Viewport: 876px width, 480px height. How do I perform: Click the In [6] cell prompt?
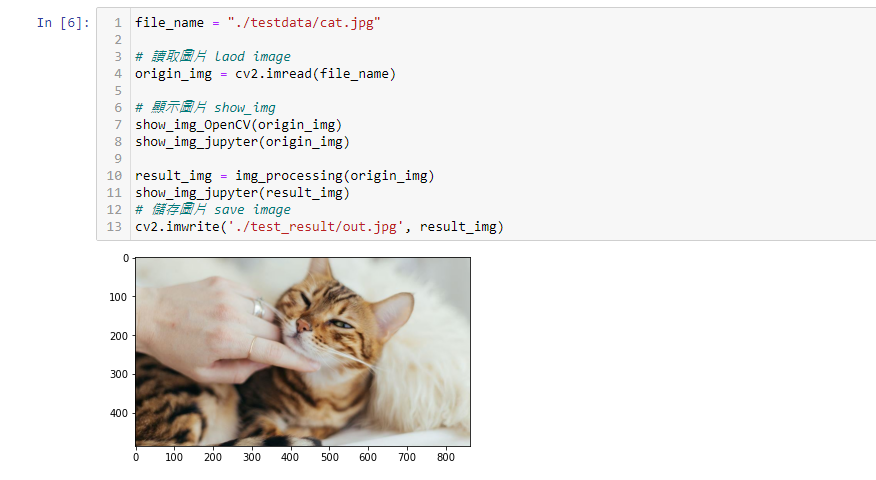(x=63, y=23)
